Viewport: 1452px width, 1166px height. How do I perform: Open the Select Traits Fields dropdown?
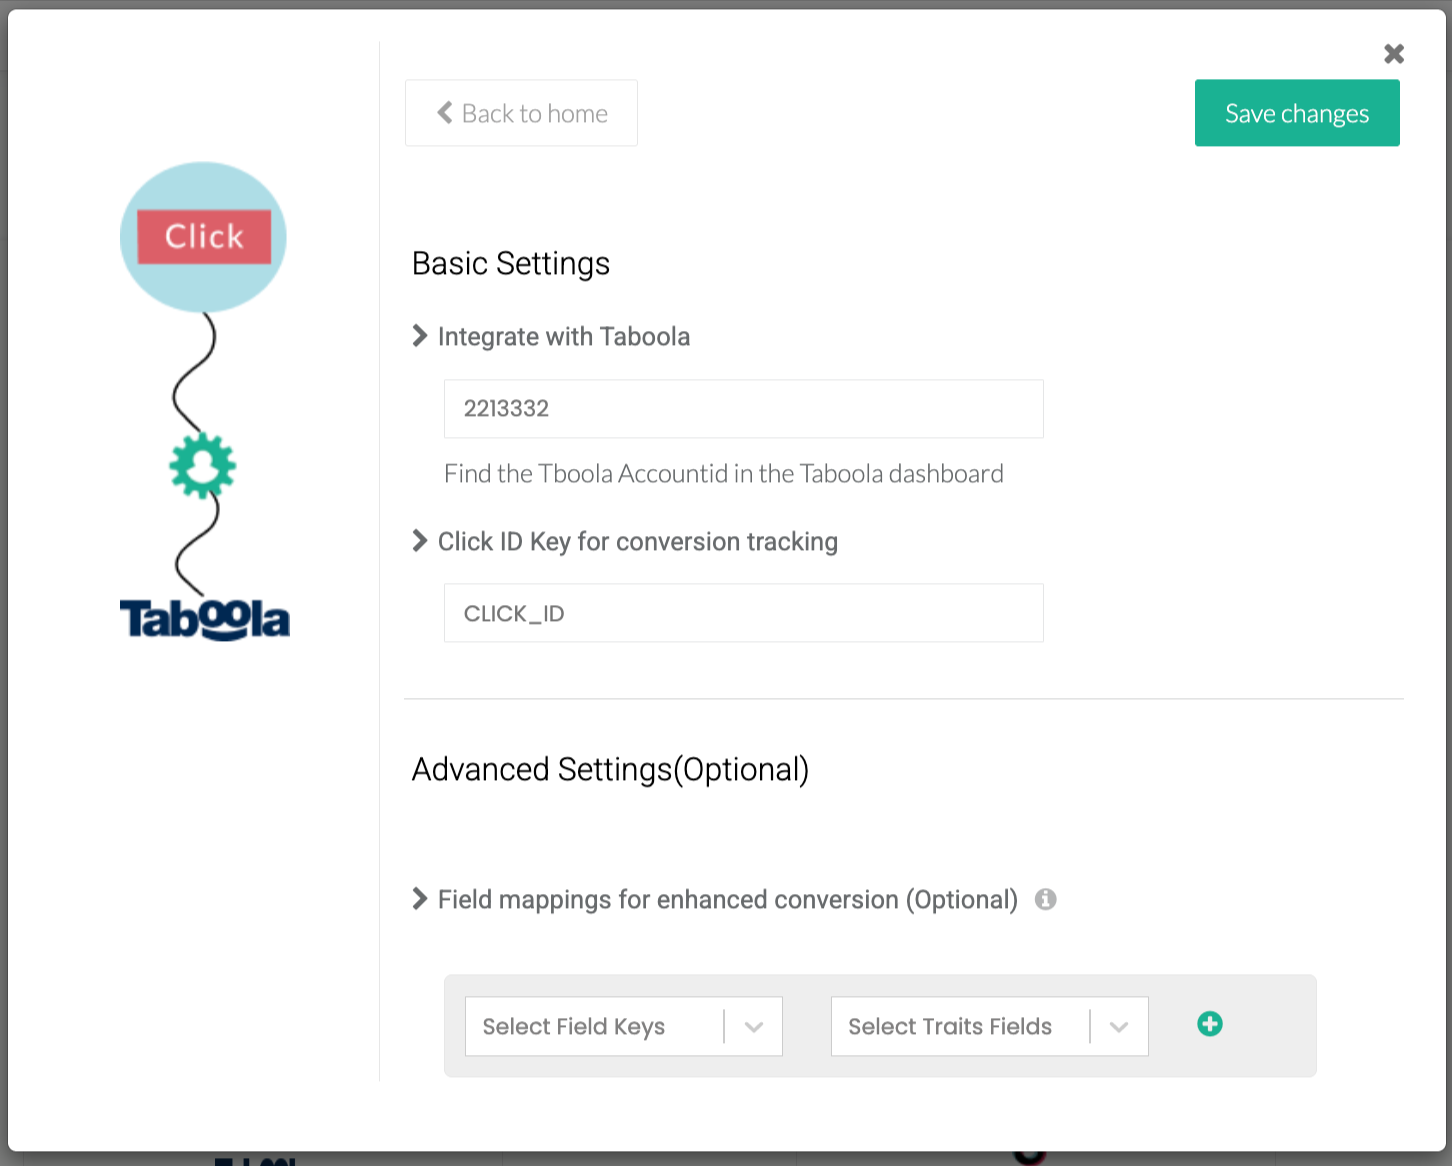point(990,1026)
